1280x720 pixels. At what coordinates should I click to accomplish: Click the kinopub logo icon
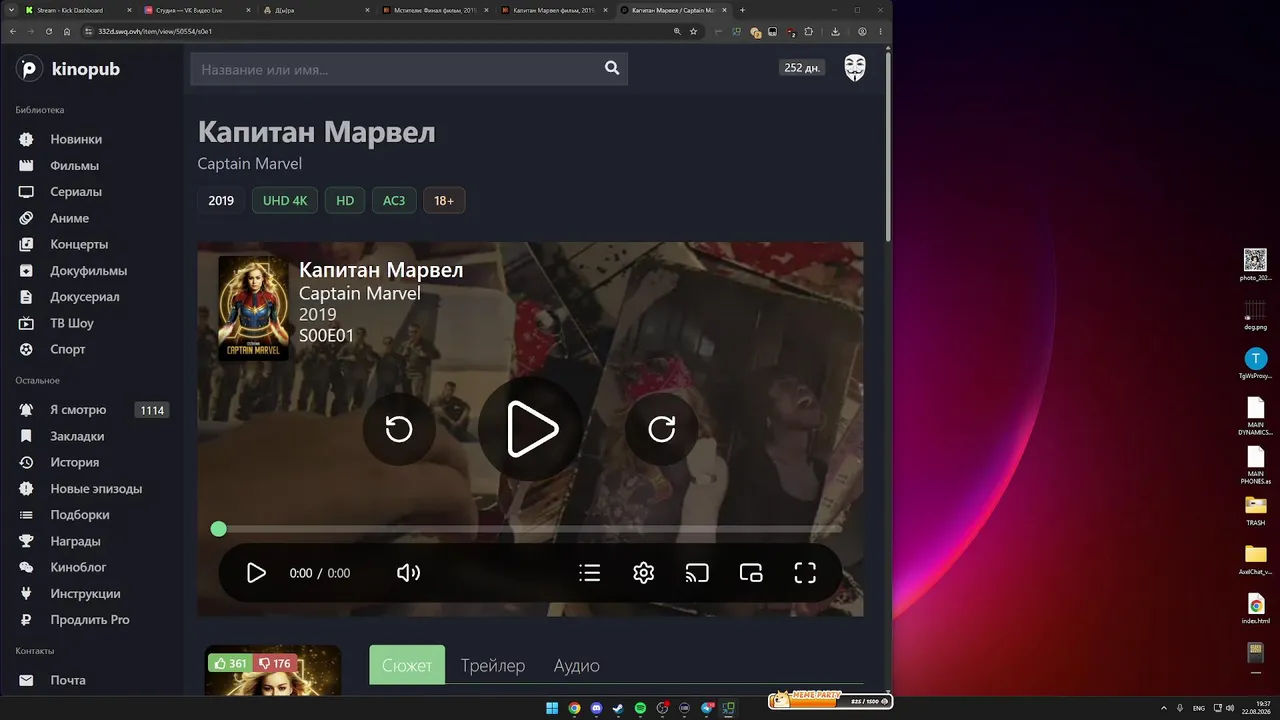point(30,69)
